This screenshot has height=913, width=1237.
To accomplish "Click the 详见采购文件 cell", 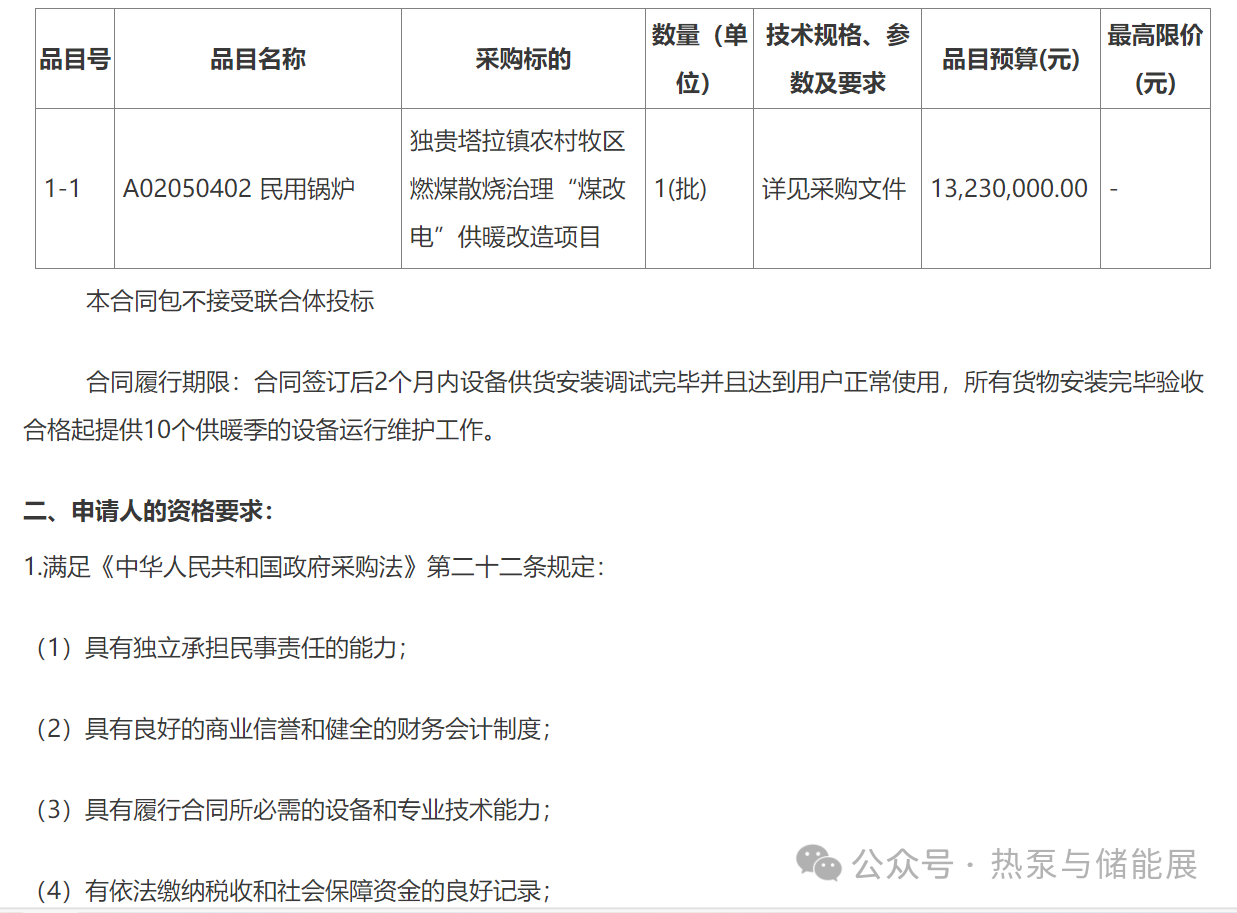I will pyautogui.click(x=834, y=188).
